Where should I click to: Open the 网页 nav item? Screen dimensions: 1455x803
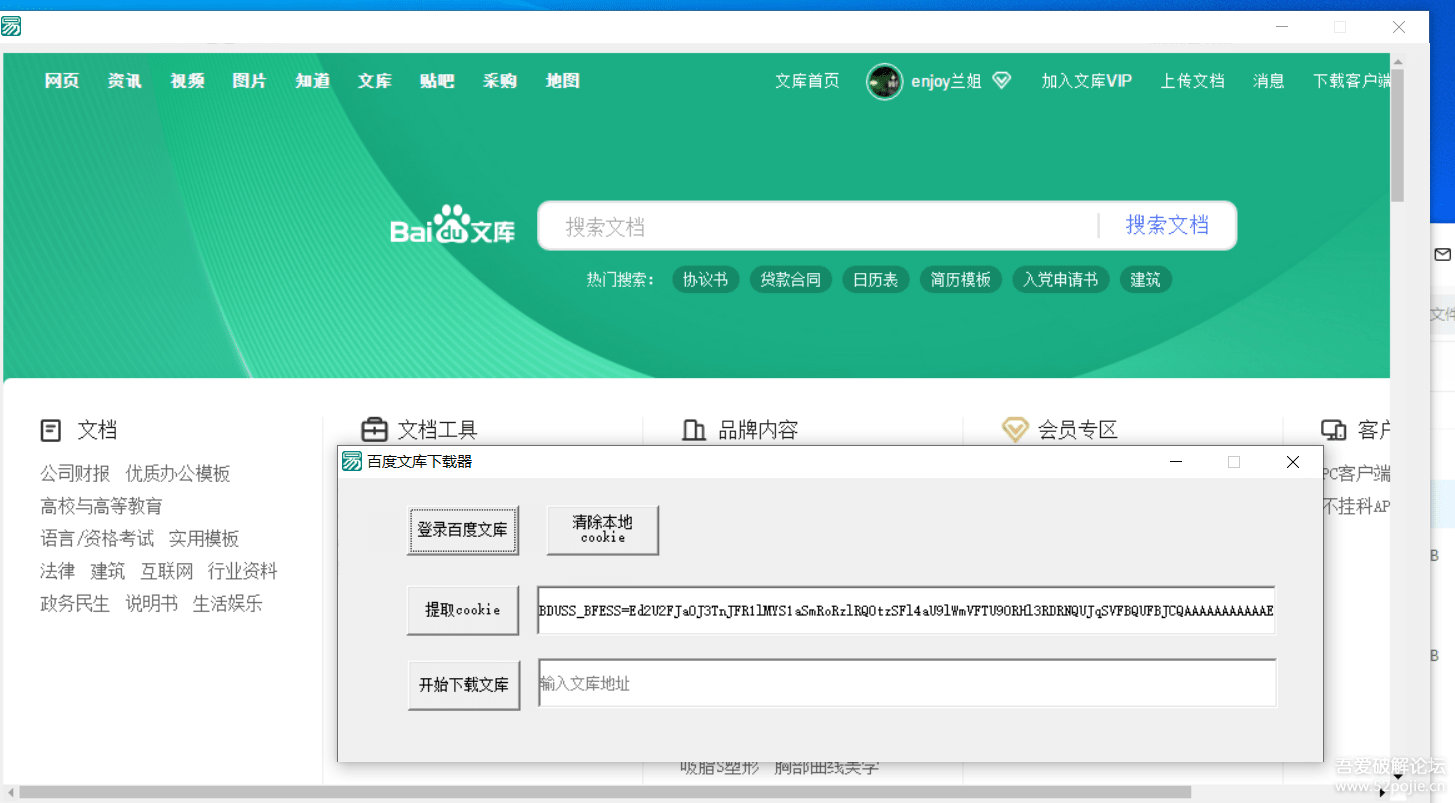(x=62, y=81)
